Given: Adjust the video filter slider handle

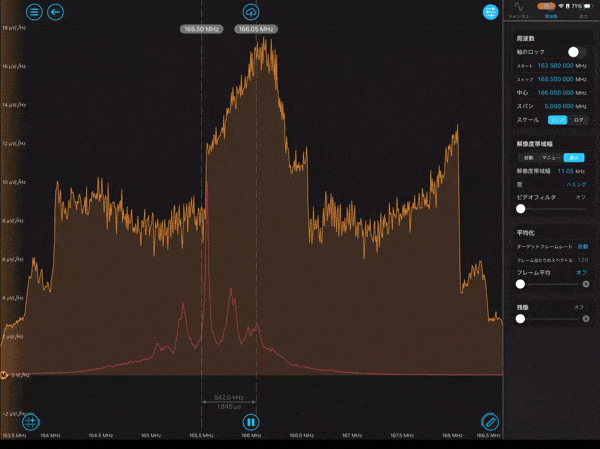Looking at the screenshot, I should pos(520,209).
